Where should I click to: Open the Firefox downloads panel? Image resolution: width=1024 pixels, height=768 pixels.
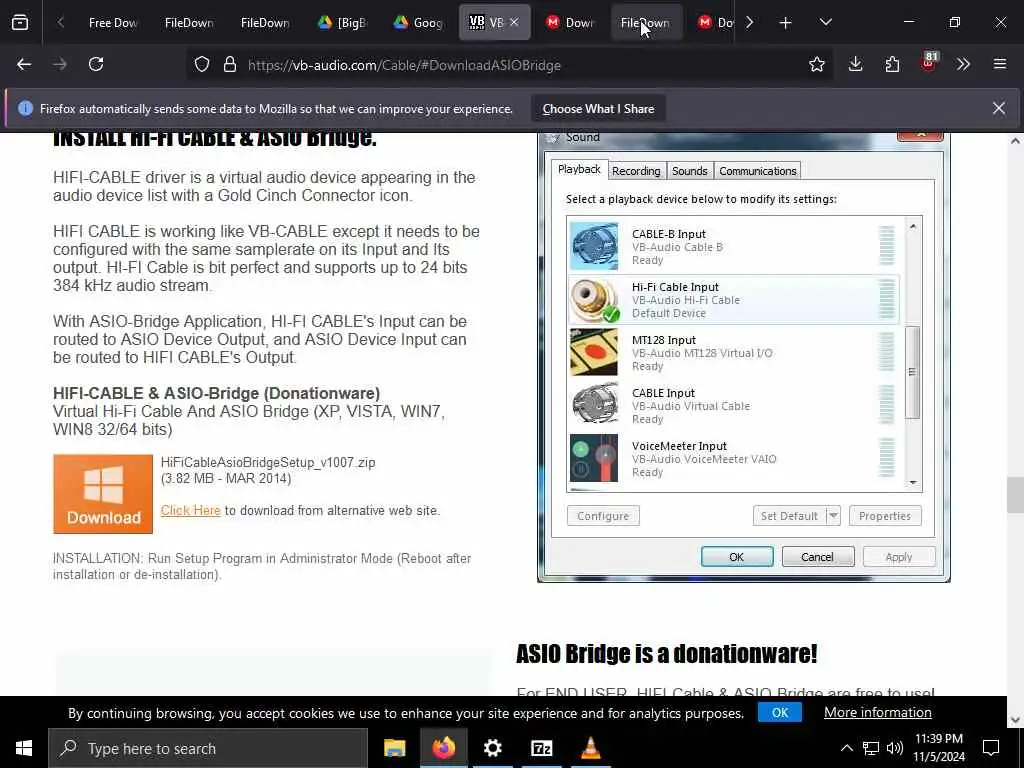click(856, 64)
